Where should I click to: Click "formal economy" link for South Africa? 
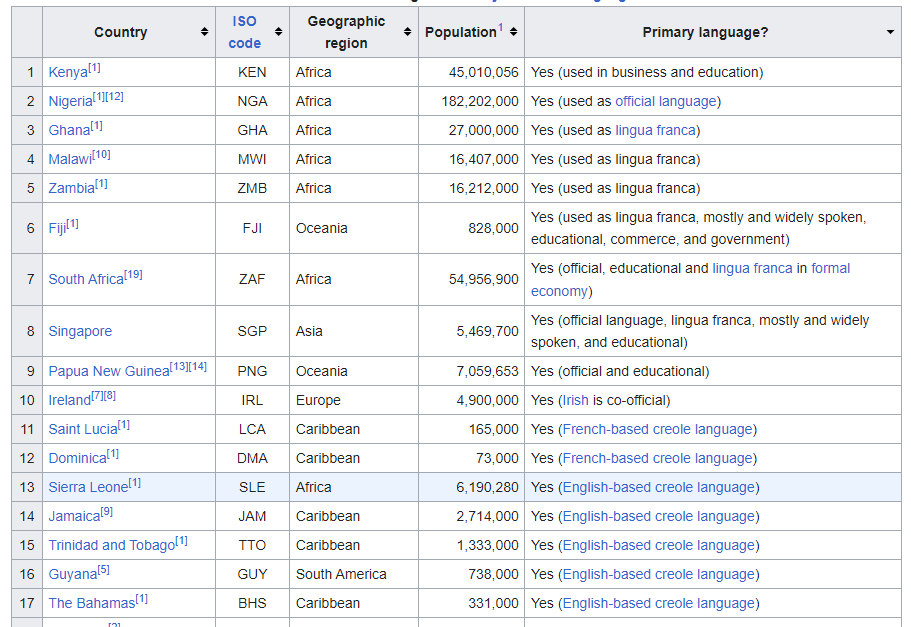click(830, 268)
